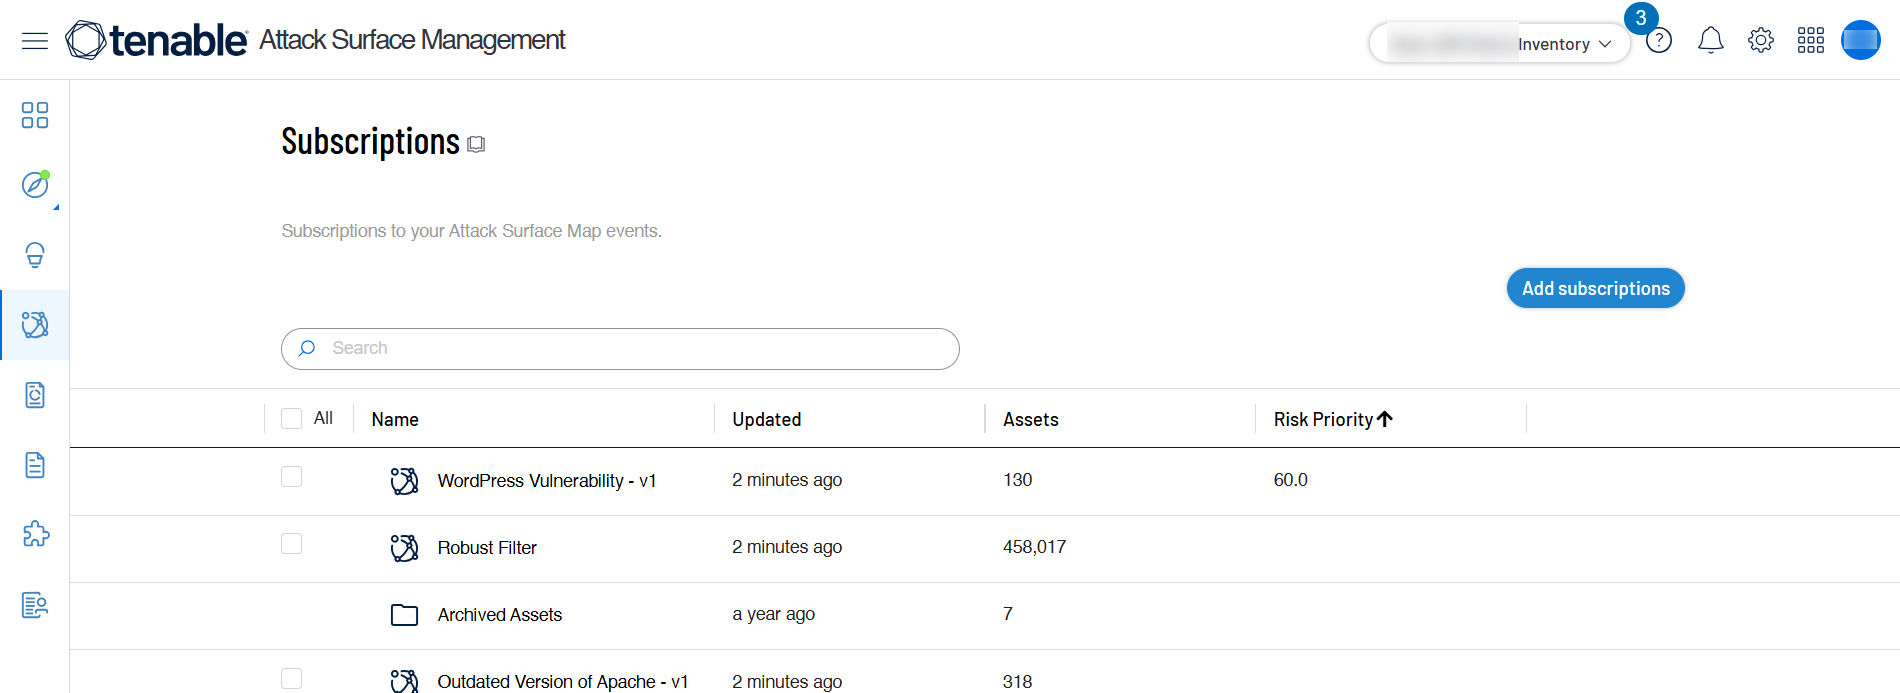Click the book icon beside Subscriptions title

tap(476, 144)
